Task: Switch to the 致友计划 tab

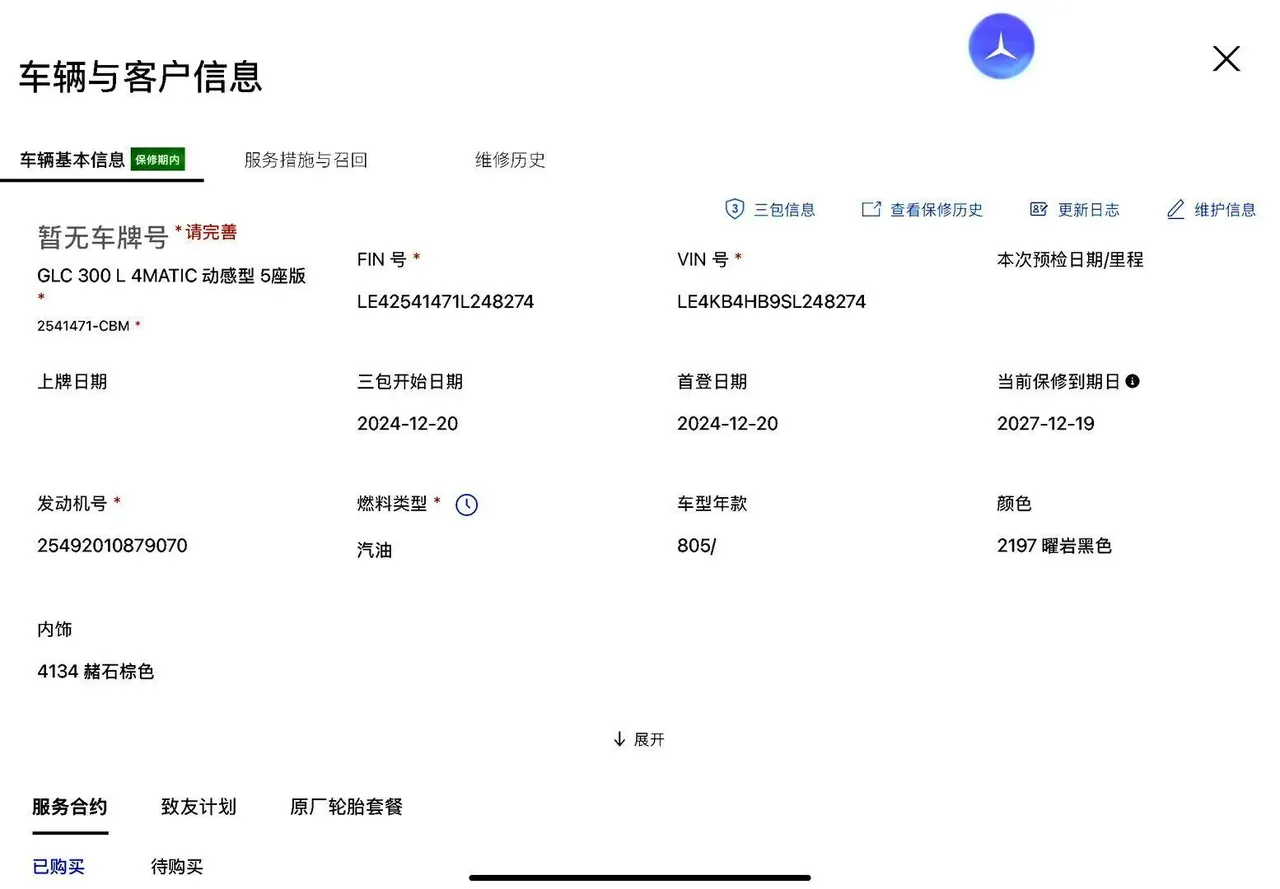Action: (x=198, y=806)
